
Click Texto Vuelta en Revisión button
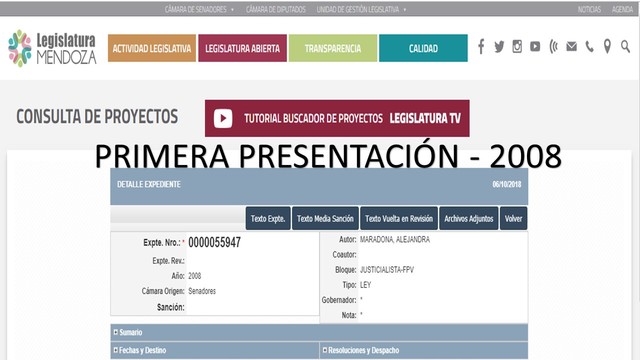399,218
